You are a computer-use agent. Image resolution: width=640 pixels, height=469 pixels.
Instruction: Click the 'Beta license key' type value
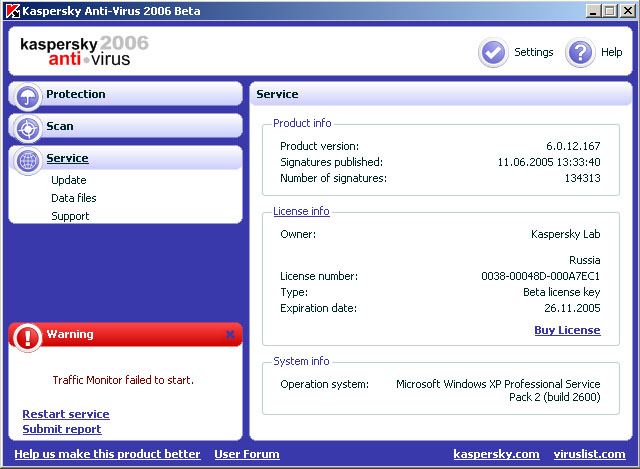[562, 292]
